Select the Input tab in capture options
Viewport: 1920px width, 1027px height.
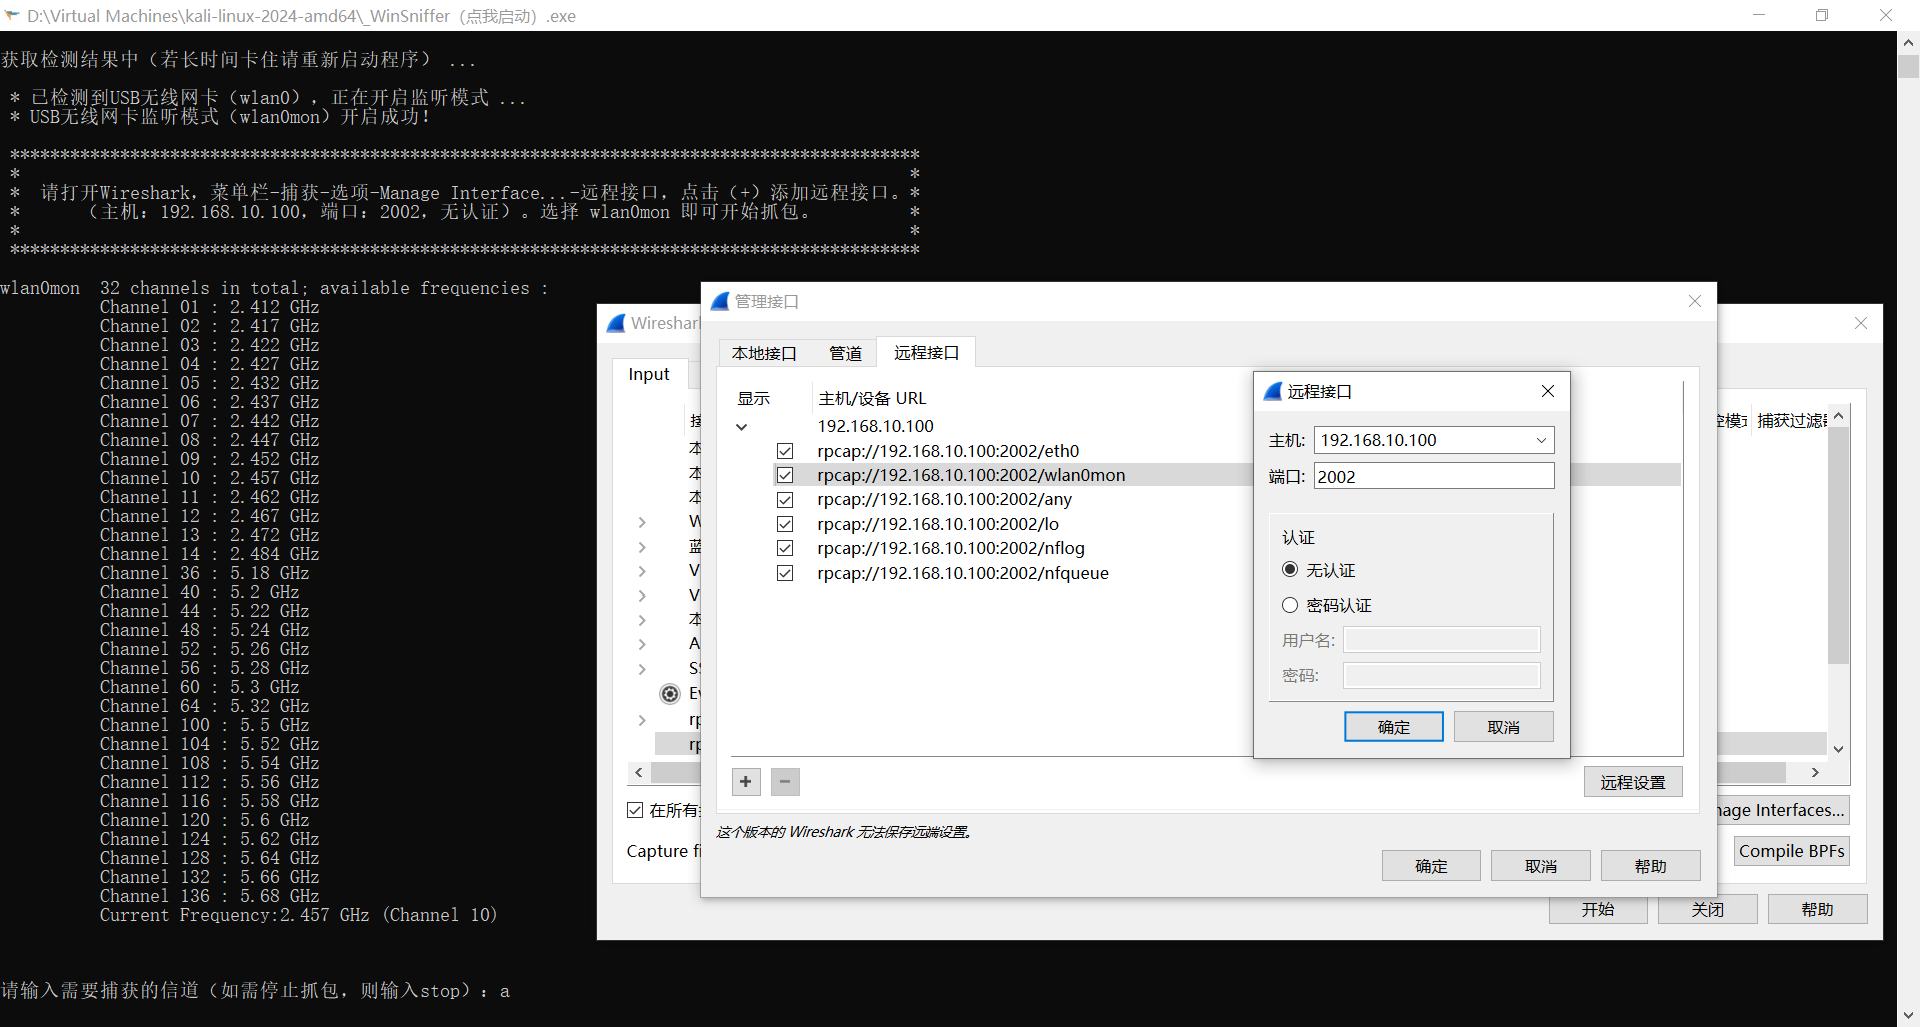649,374
